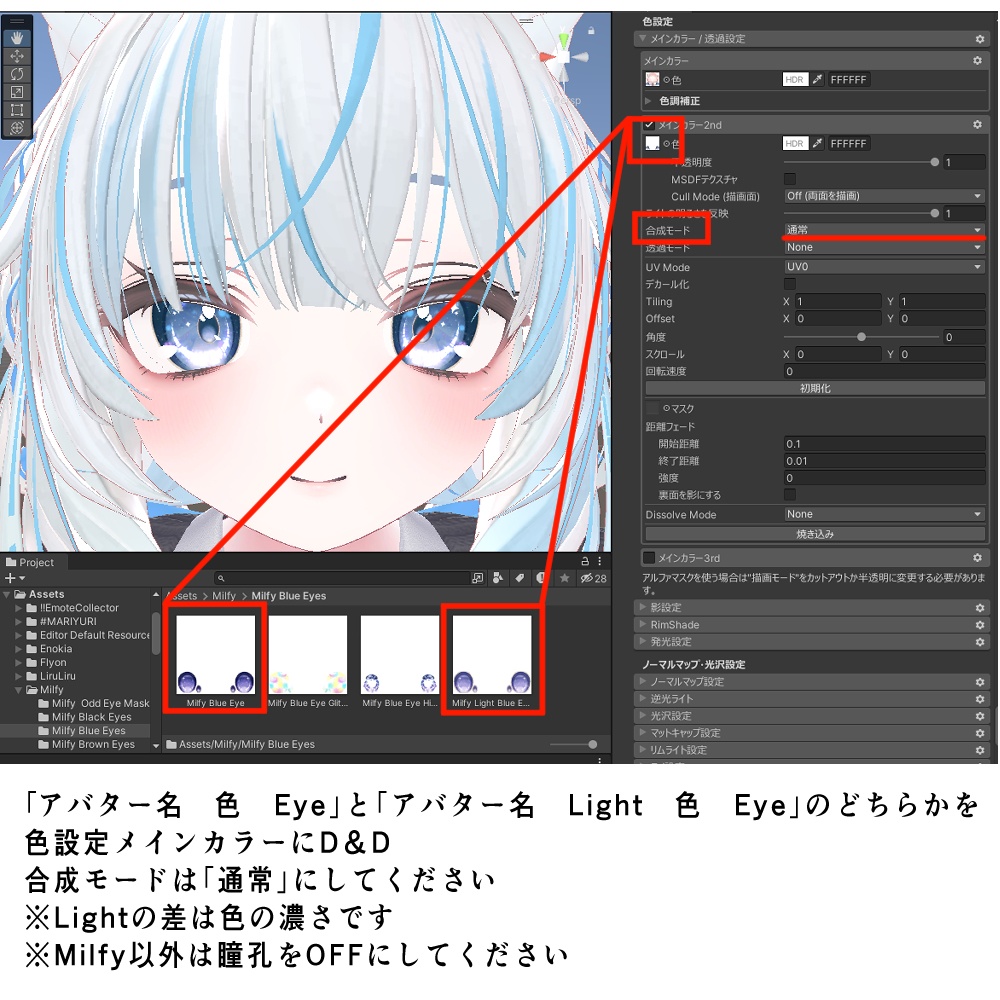Viewport: 1000px width, 1000px height.
Task: Switch to the Project tab
Action: tap(33, 562)
